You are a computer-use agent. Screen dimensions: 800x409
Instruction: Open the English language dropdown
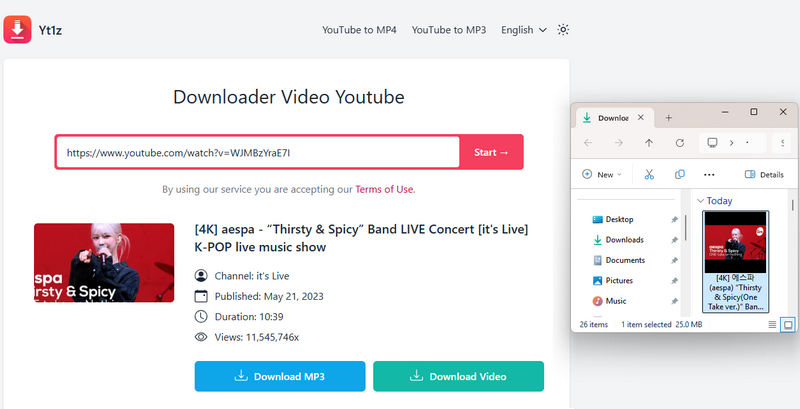coord(523,30)
